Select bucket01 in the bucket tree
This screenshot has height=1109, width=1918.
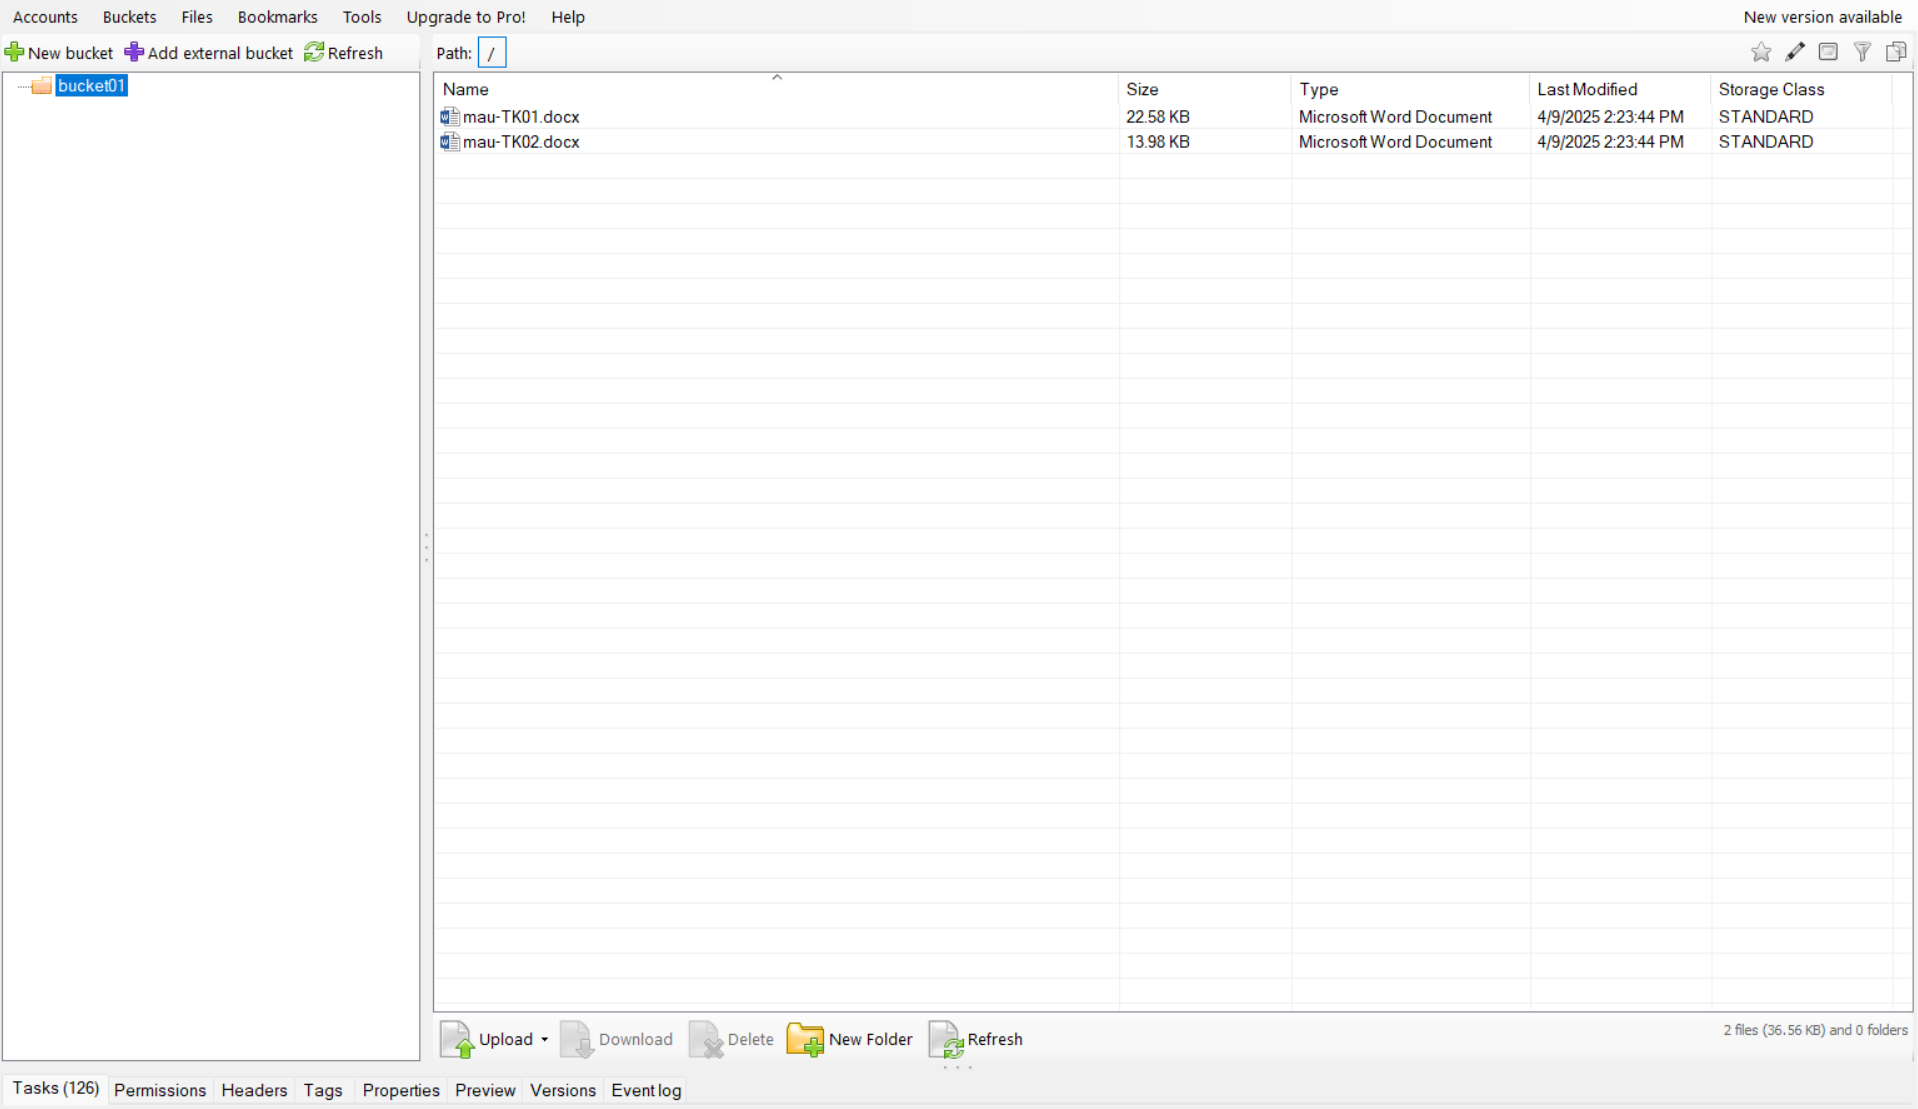point(91,86)
